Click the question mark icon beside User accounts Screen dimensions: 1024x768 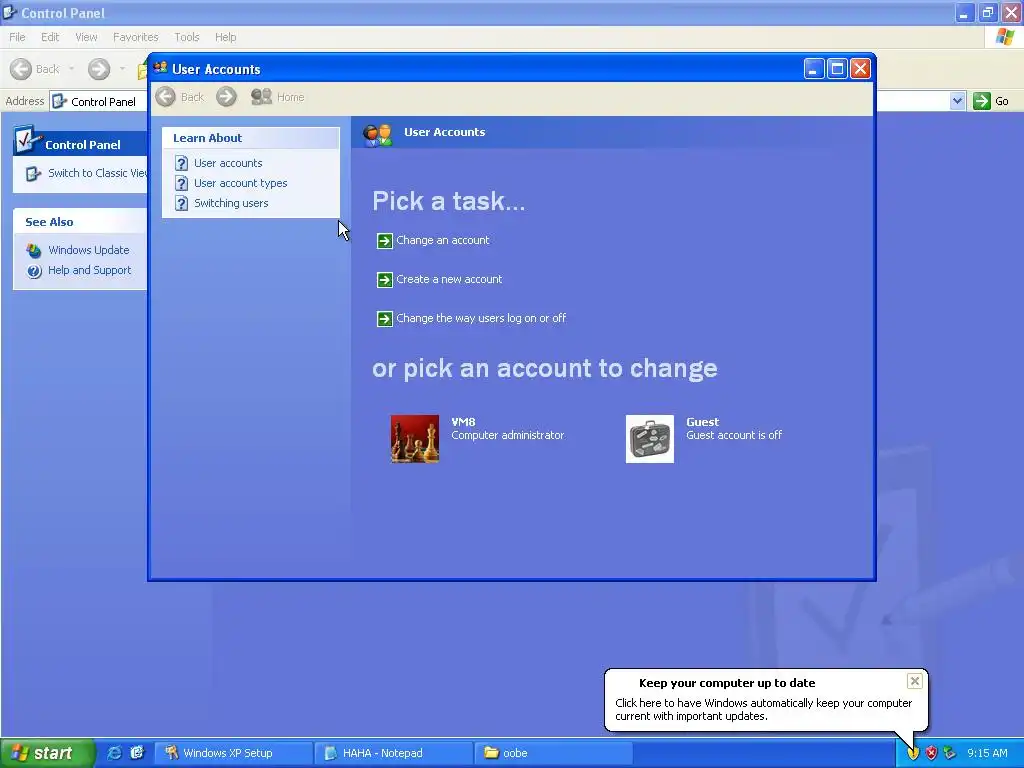click(182, 163)
